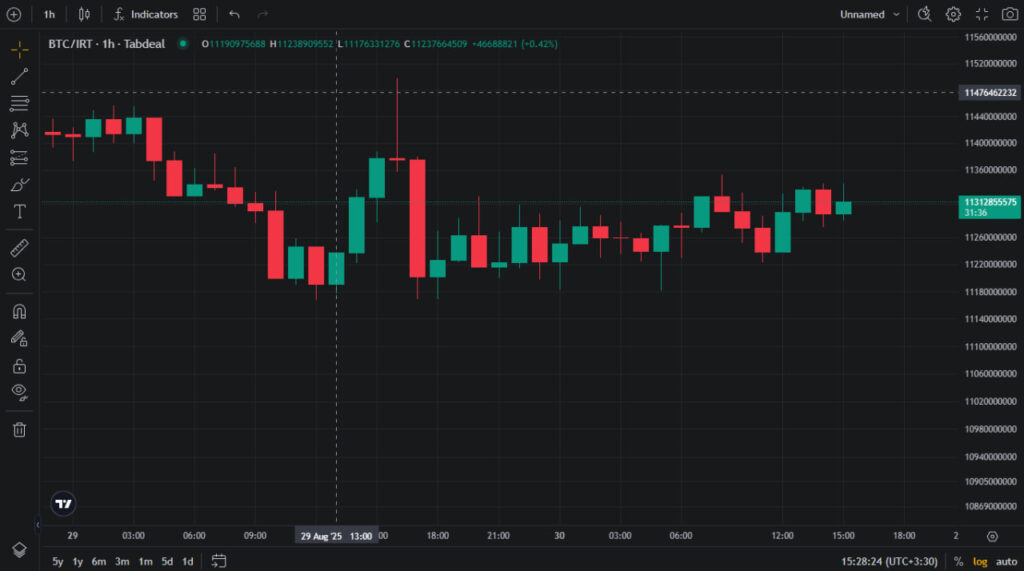1024x571 pixels.
Task: Hide all drawings with eye icon
Action: (19, 392)
